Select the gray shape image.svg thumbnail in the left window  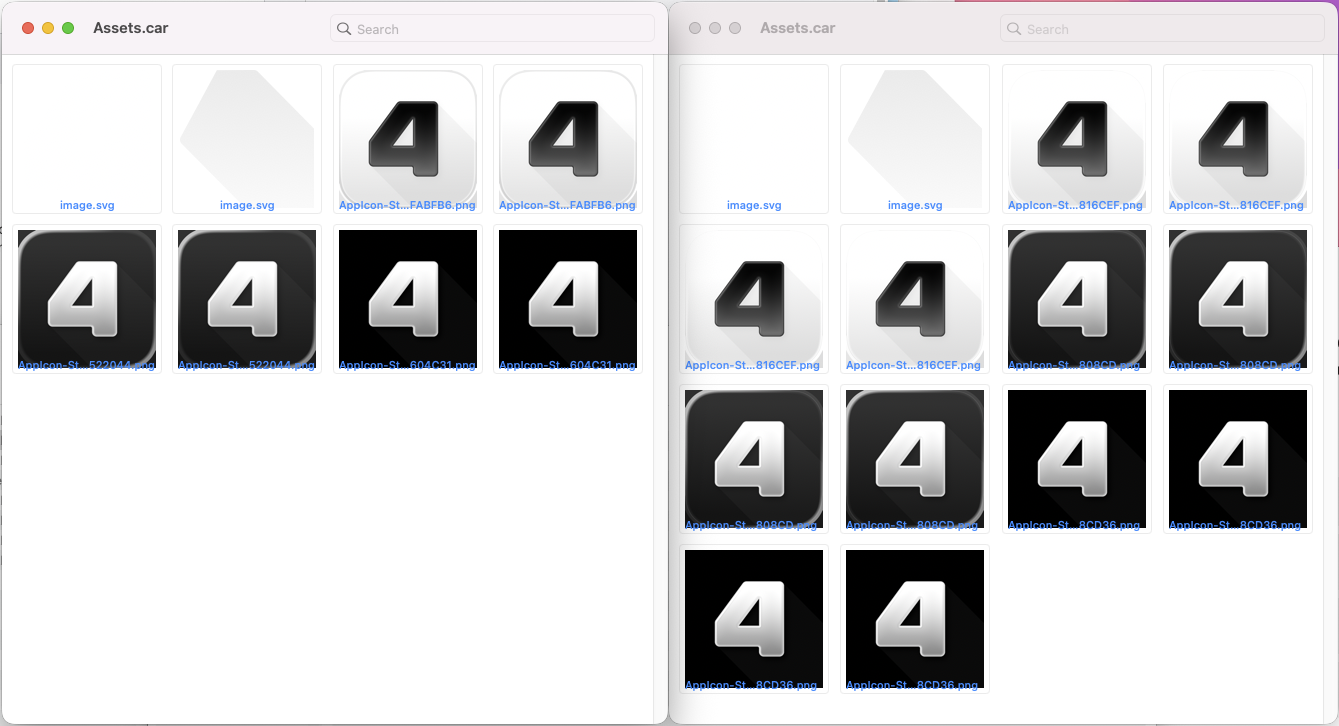[x=247, y=138]
